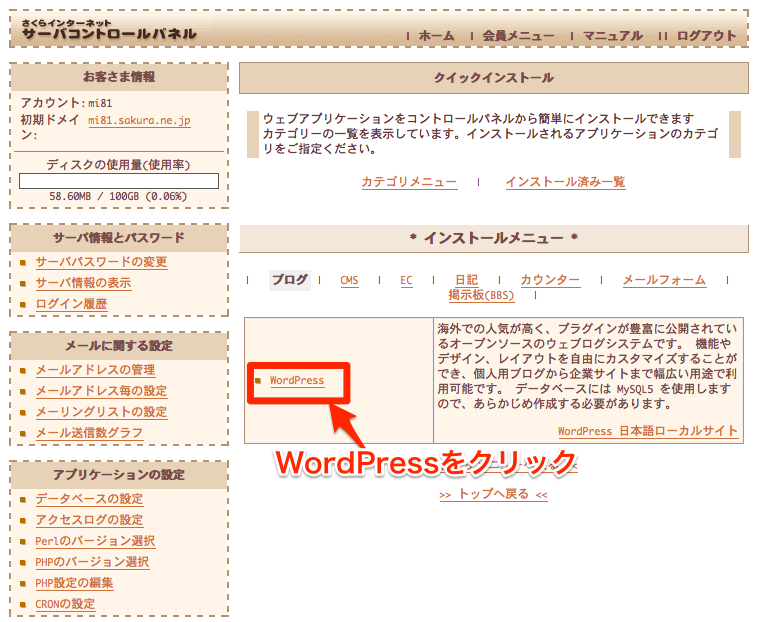Click the メールに関する設定 panel heading

tap(119, 346)
